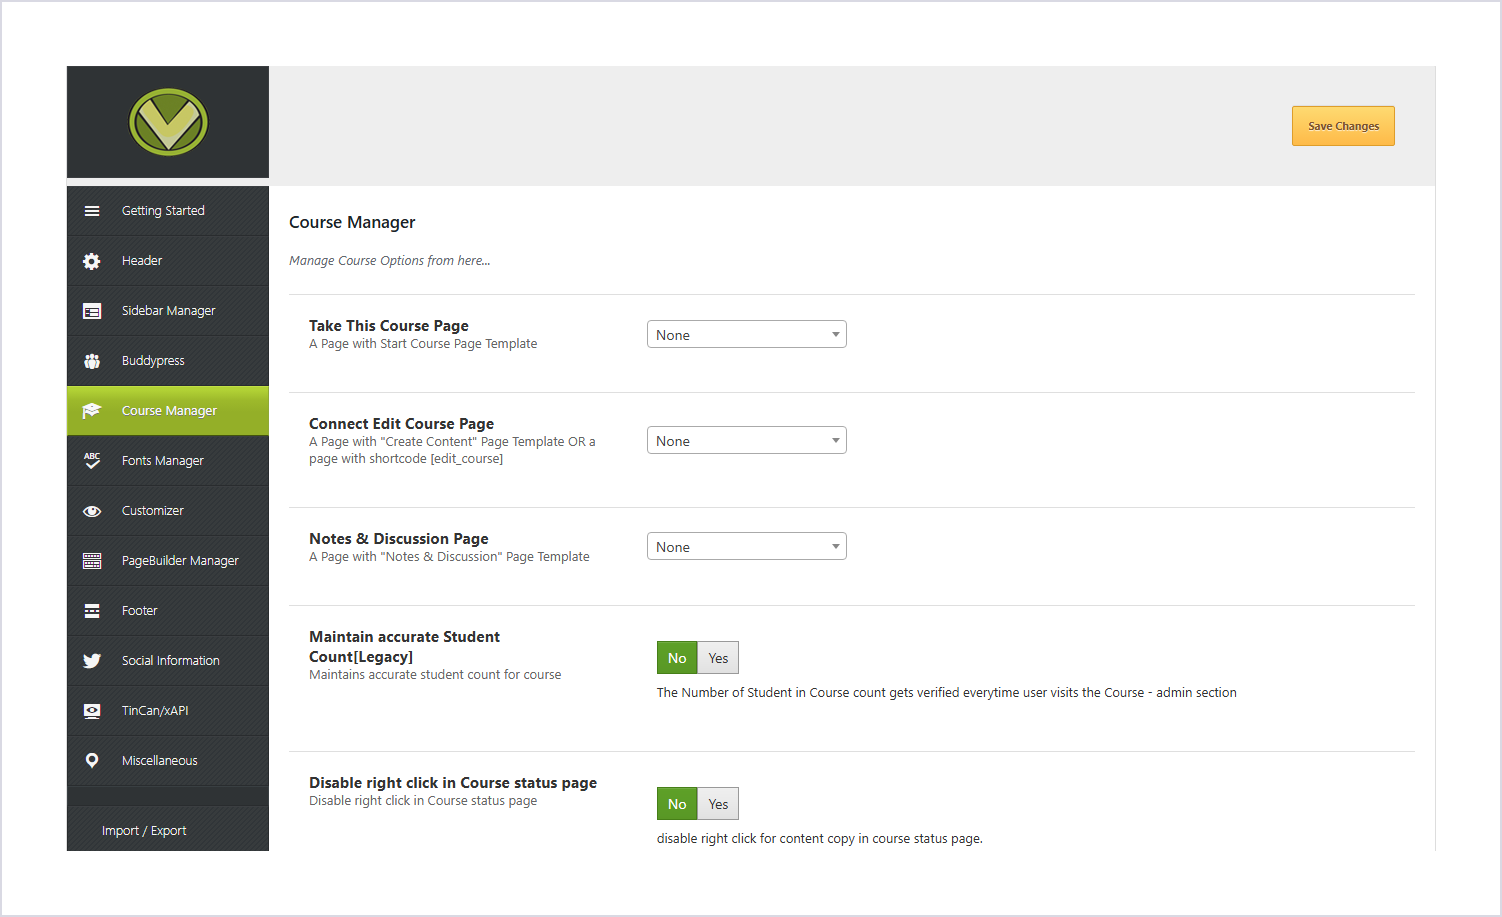Viewport: 1502px width, 917px height.
Task: Set Disable right click option to Yes
Action: point(718,804)
